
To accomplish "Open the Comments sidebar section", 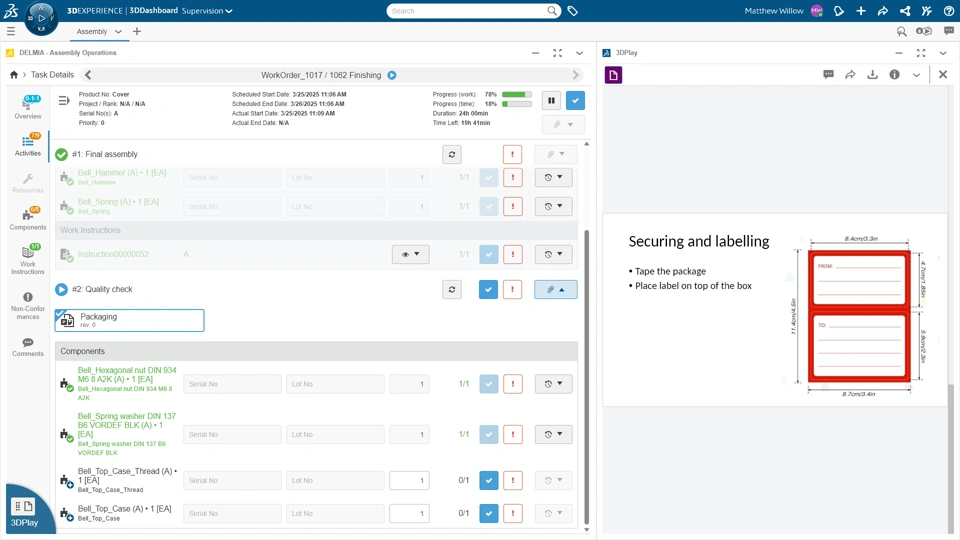I will pos(28,347).
